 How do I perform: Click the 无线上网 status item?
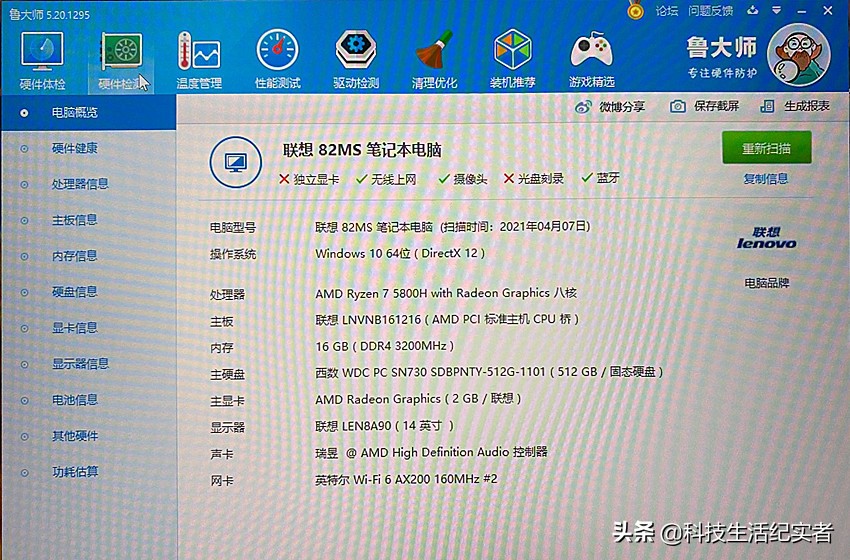tap(386, 179)
